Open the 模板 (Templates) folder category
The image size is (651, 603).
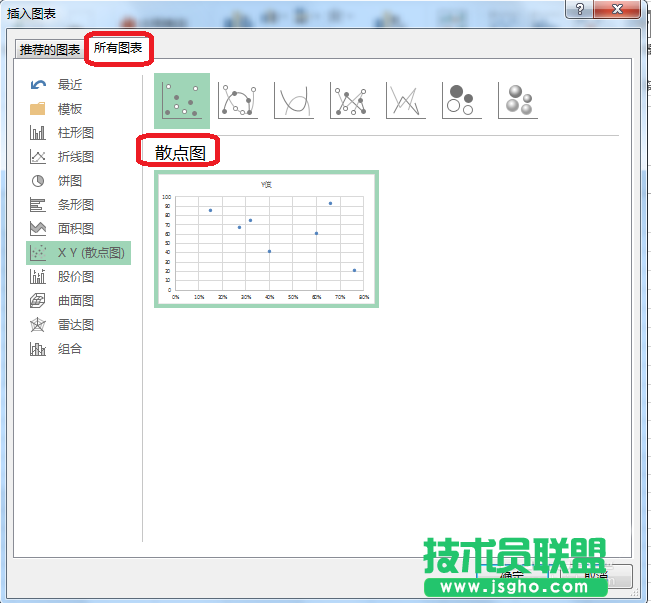(78, 109)
